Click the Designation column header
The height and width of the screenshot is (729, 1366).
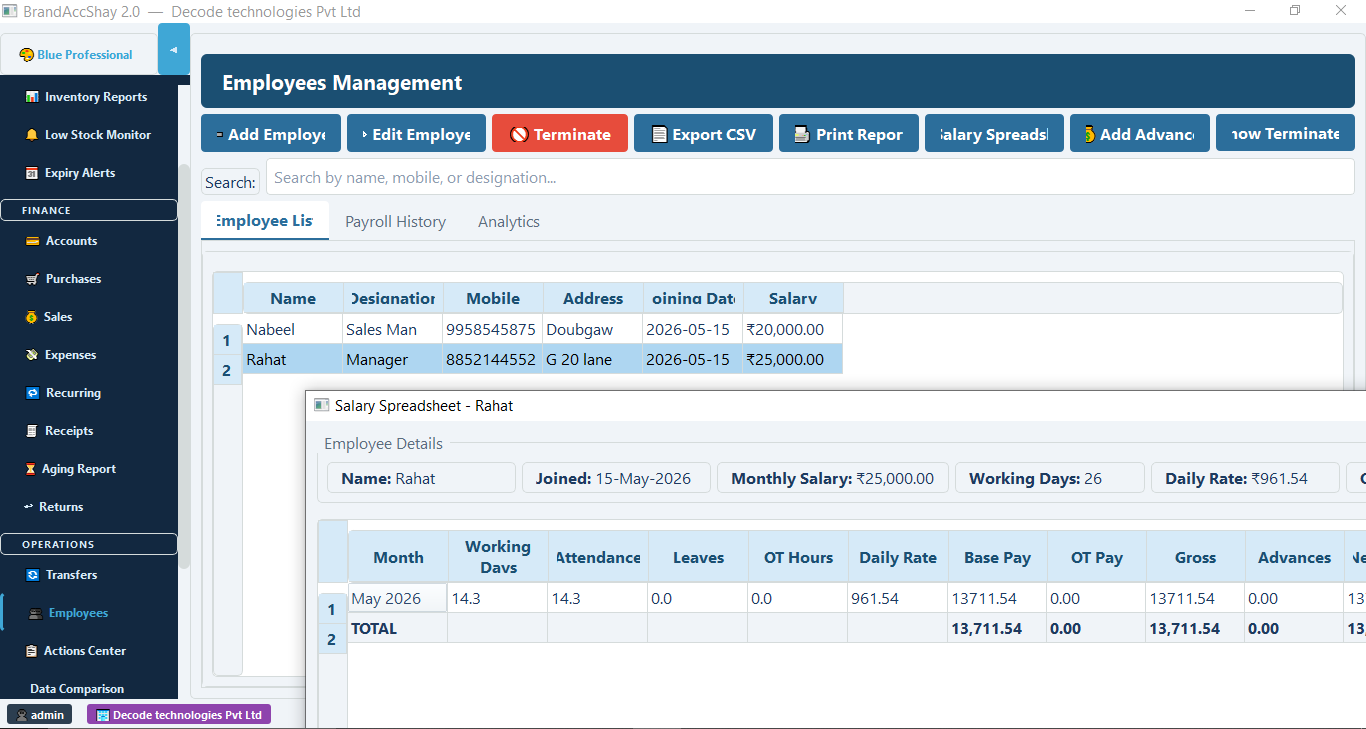click(393, 298)
